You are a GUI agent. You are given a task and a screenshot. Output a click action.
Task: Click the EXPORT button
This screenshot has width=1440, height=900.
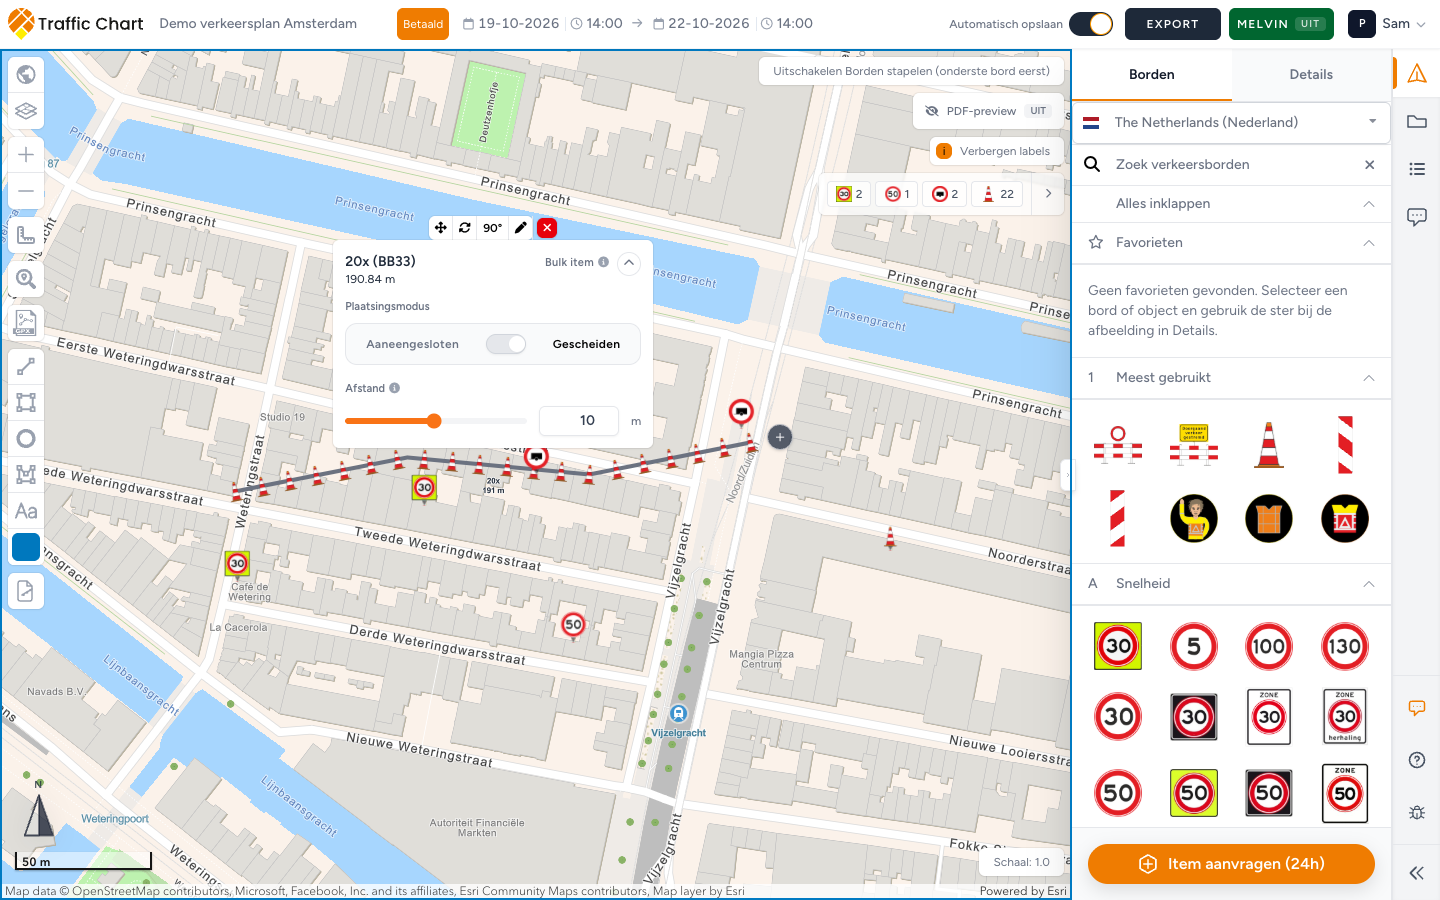(1172, 24)
